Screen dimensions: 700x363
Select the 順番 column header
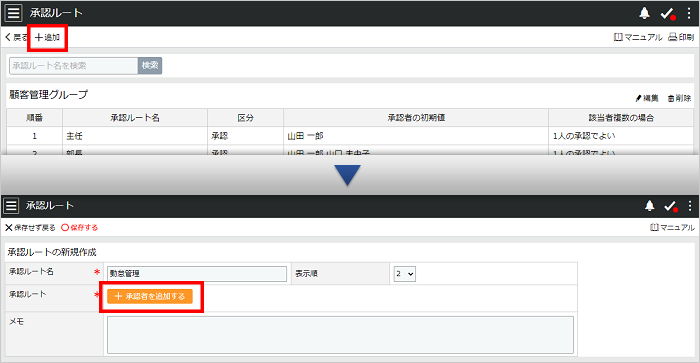pos(34,118)
